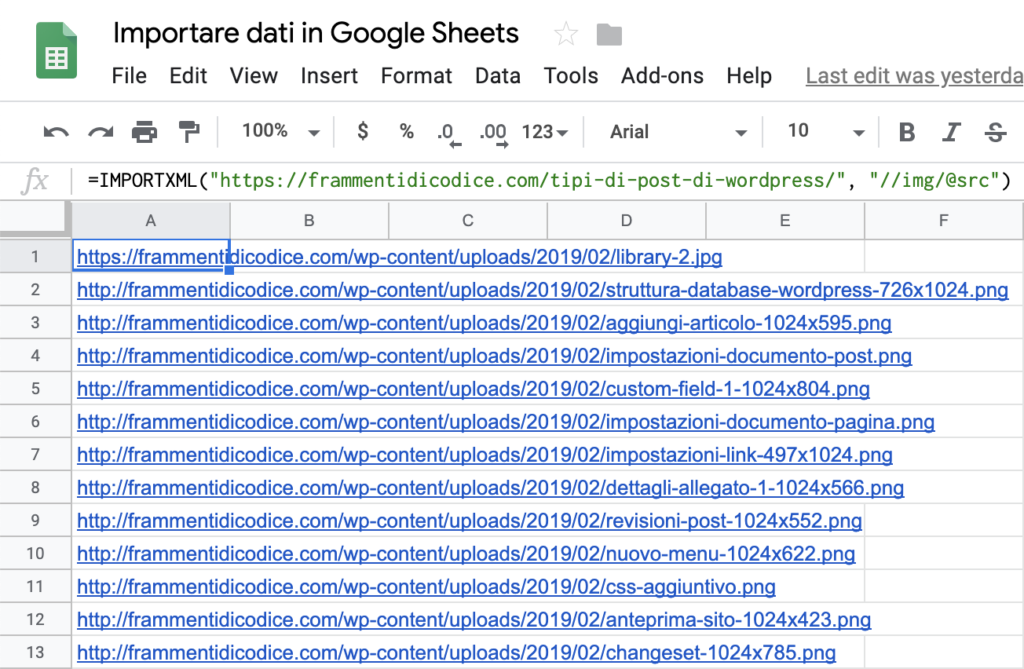
Task: Redo the last action
Action: (x=101, y=132)
